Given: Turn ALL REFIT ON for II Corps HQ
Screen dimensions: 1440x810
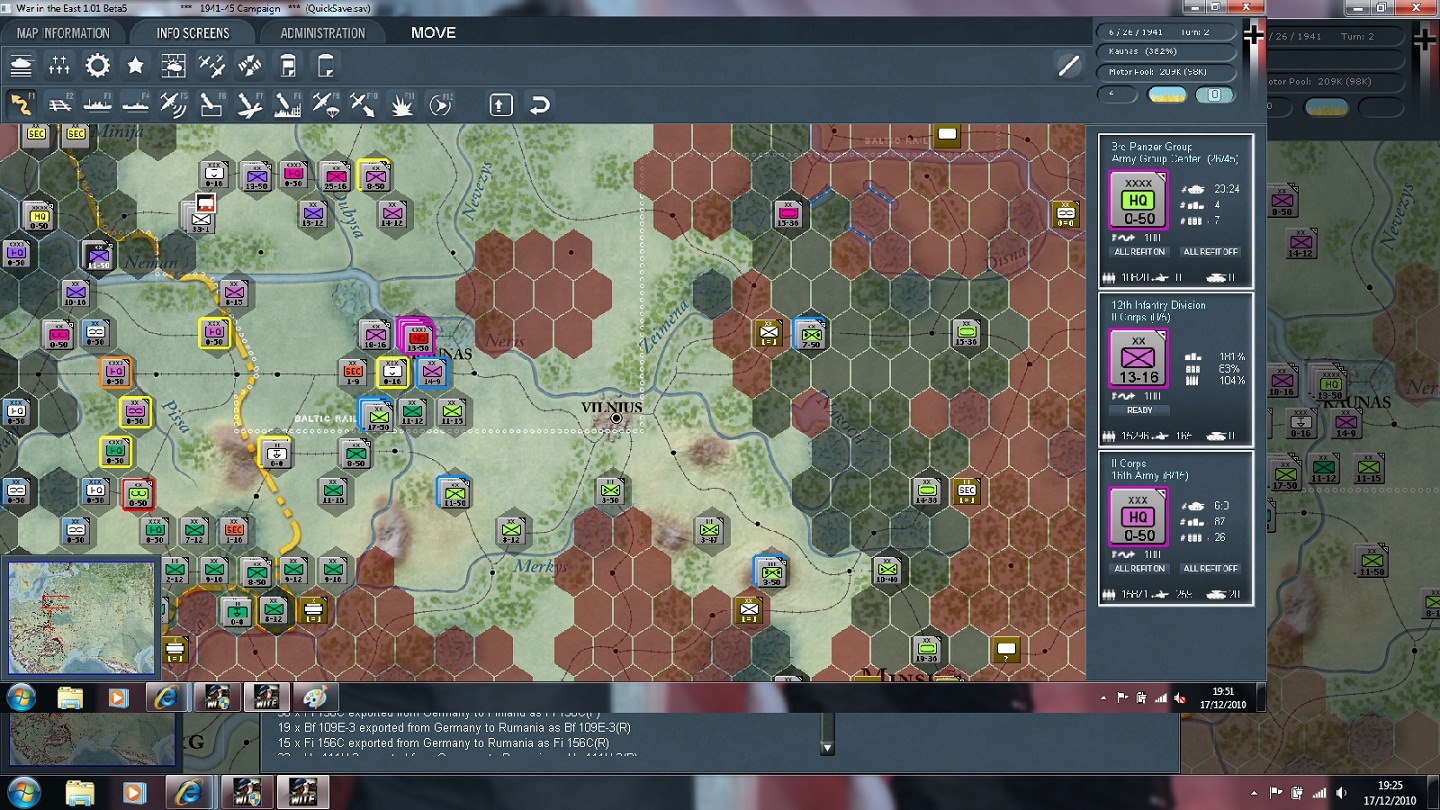Looking at the screenshot, I should tap(1139, 568).
